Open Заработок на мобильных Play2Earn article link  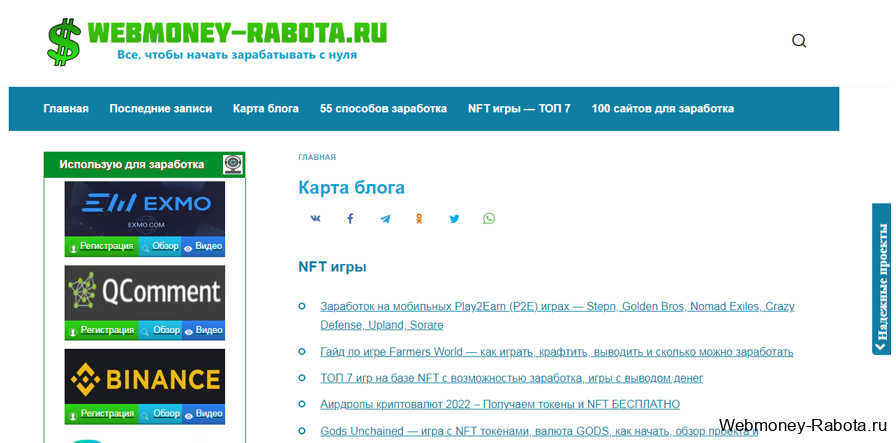click(557, 316)
